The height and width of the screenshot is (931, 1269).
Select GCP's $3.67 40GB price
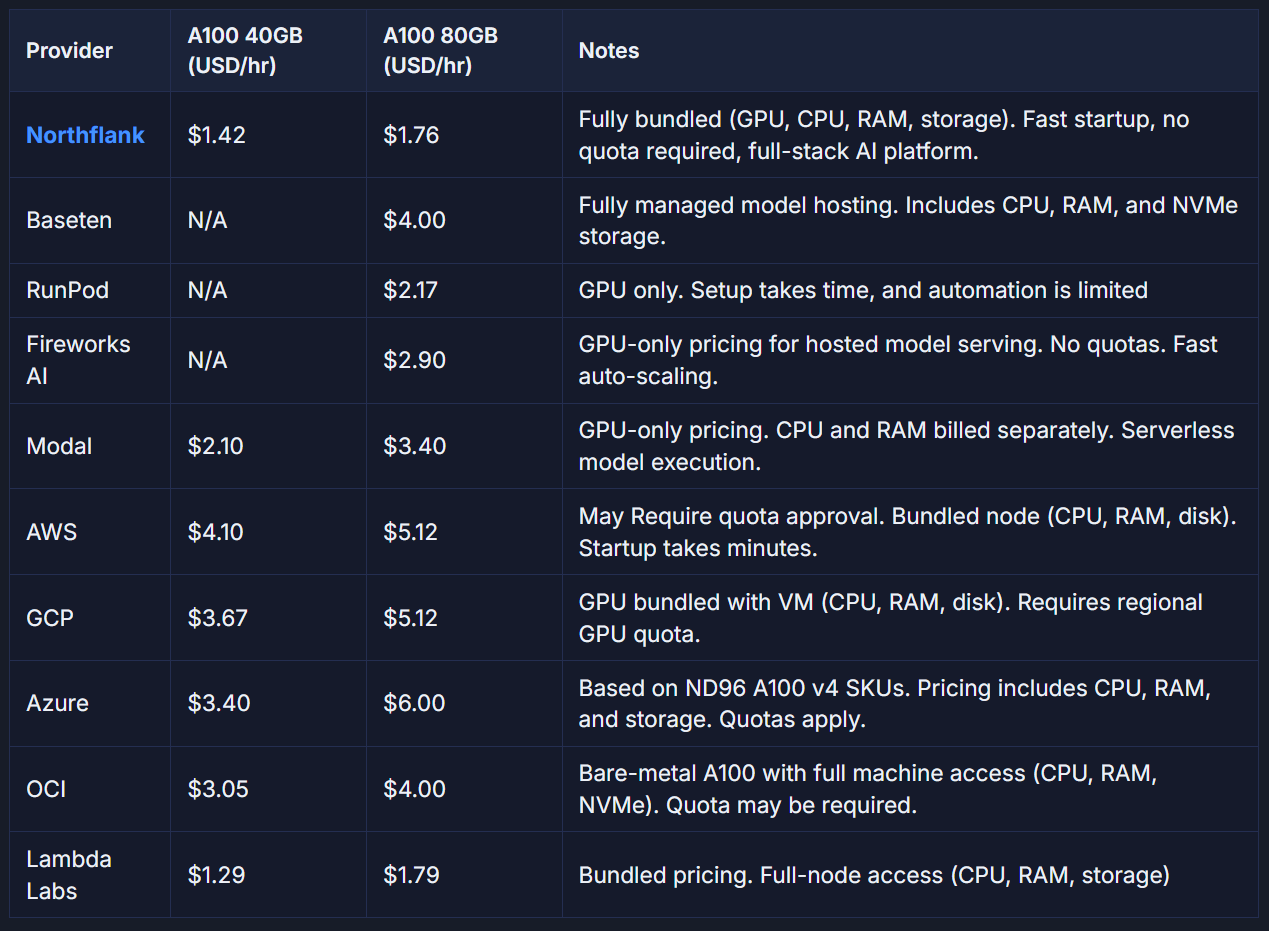coord(218,618)
